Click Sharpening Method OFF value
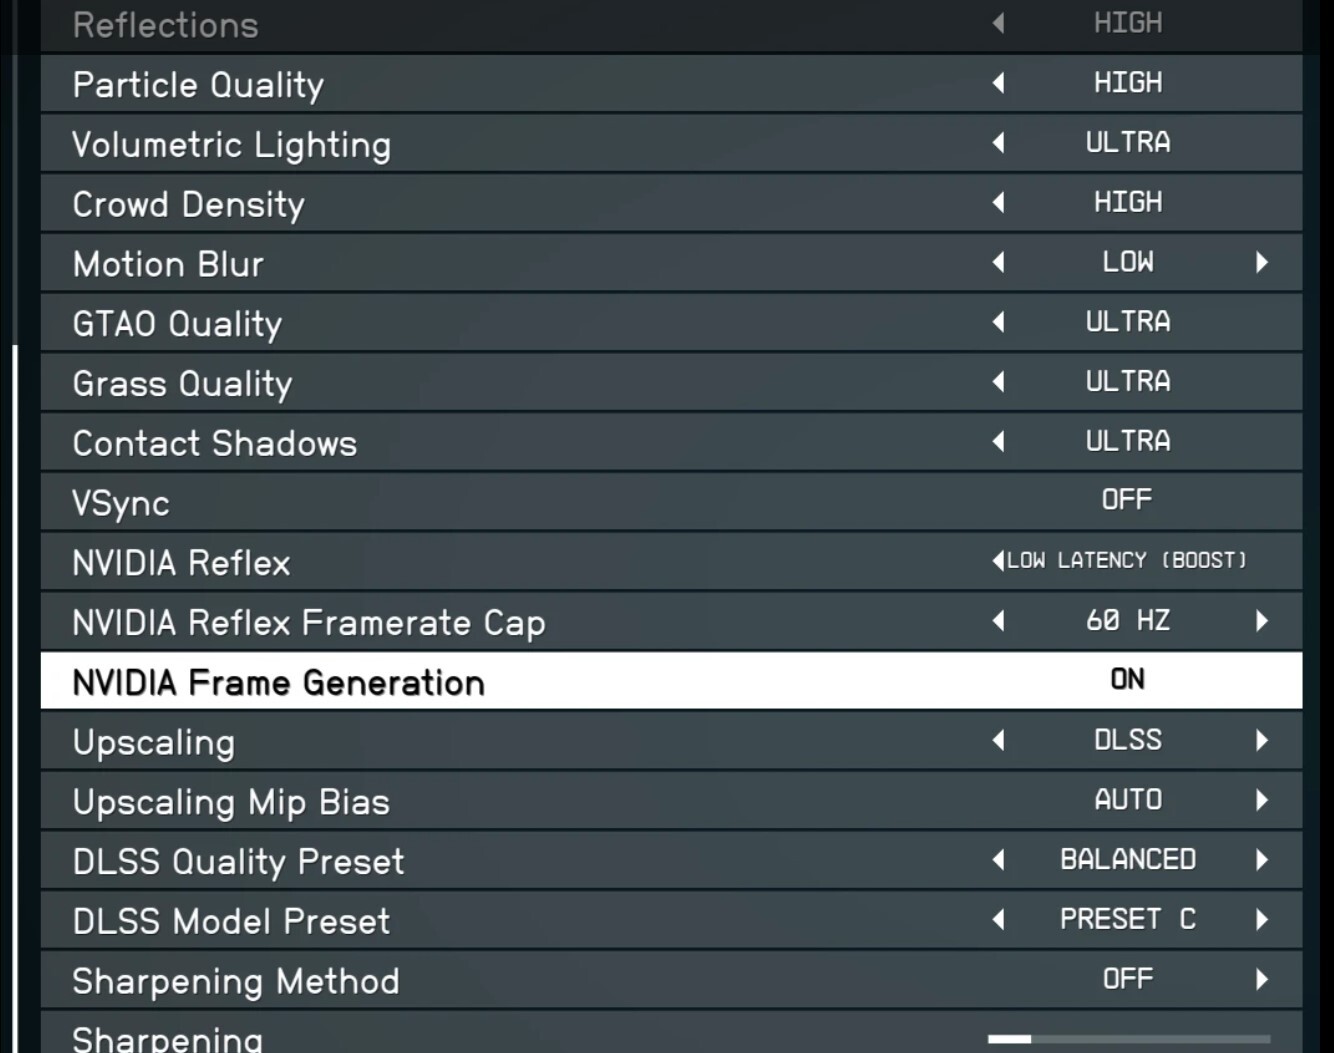1334x1053 pixels. click(x=1127, y=979)
